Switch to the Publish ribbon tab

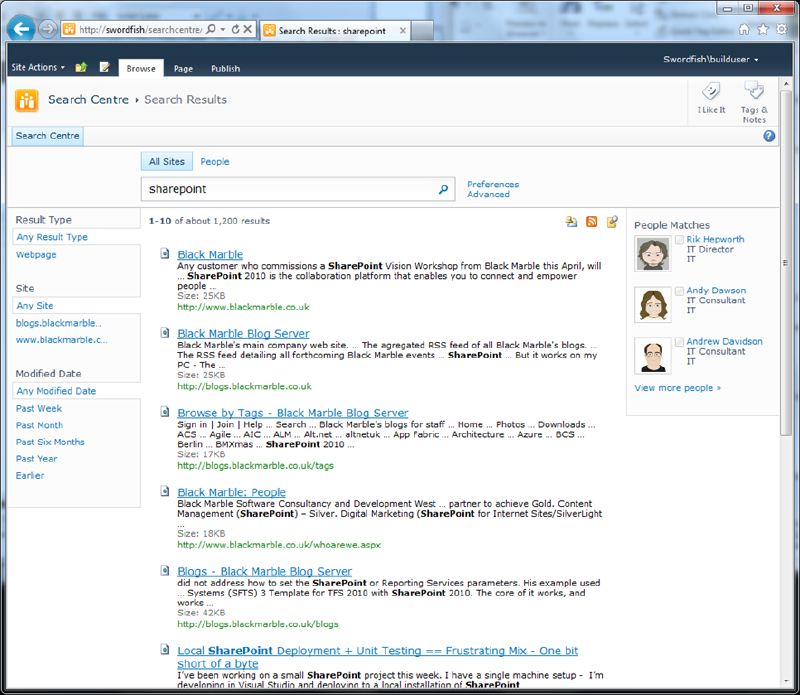[226, 68]
